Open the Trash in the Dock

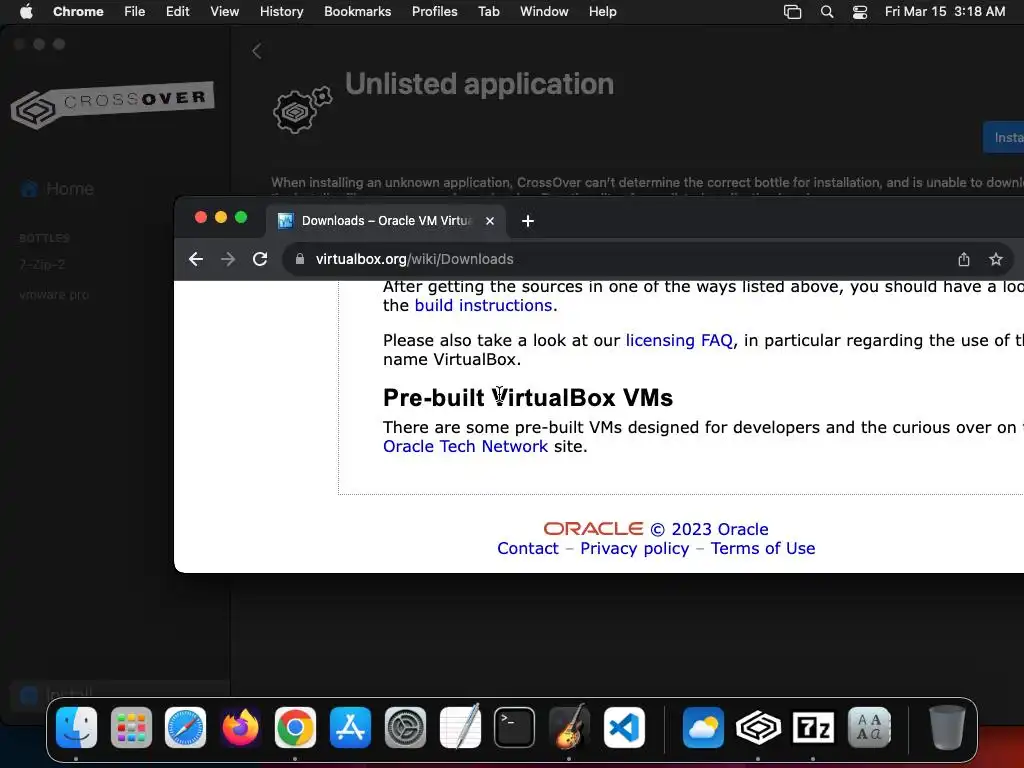tap(947, 727)
